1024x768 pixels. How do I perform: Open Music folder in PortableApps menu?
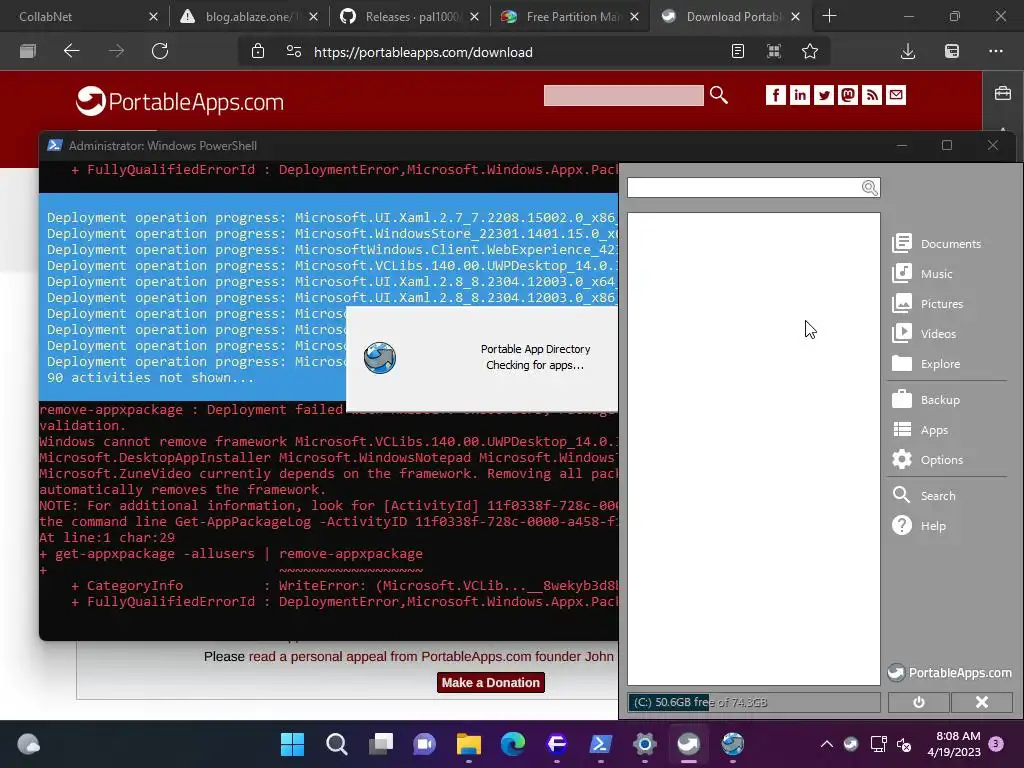[922, 274]
